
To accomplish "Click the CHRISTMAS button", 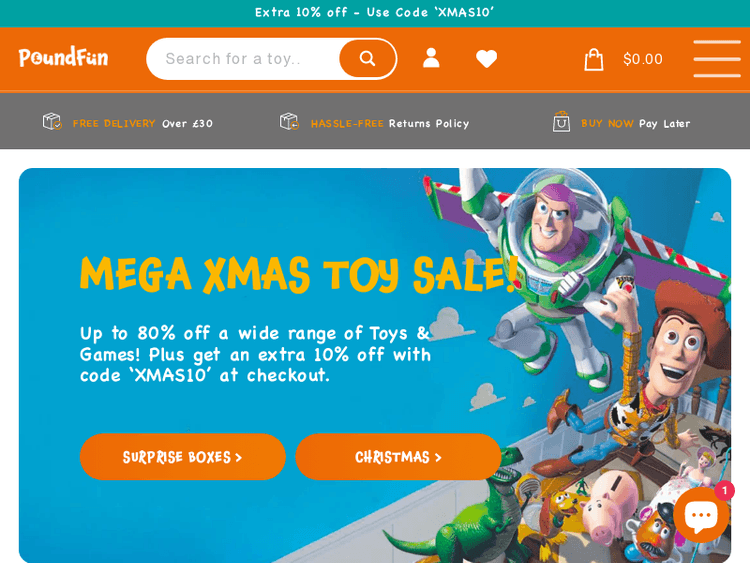I will point(398,457).
